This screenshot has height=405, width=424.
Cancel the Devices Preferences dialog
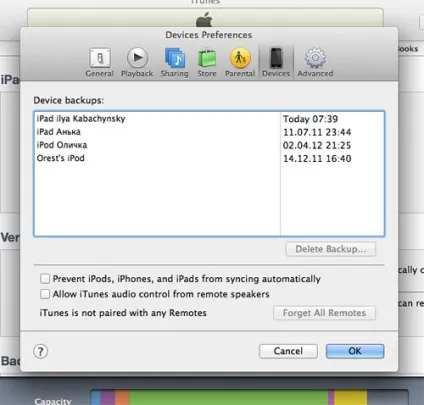288,351
